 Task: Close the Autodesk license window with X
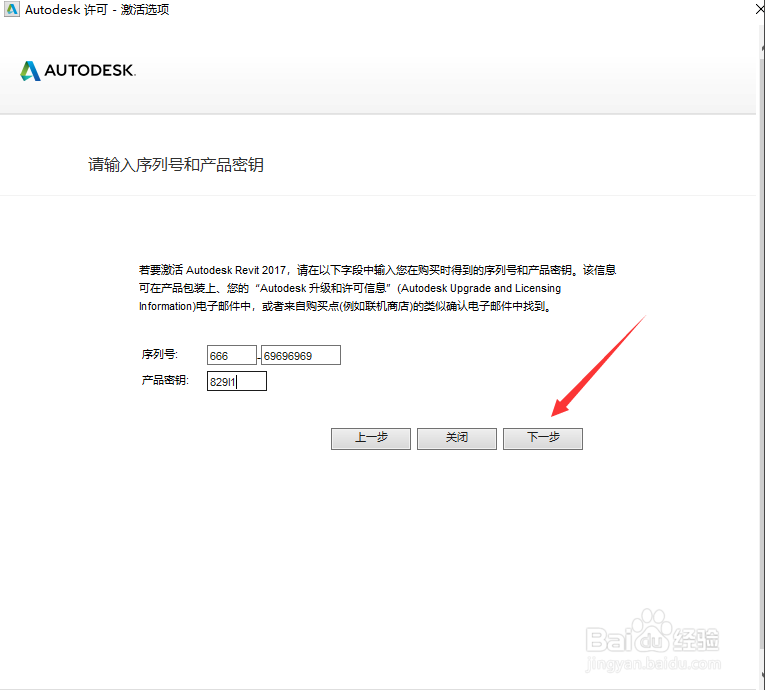point(760,9)
